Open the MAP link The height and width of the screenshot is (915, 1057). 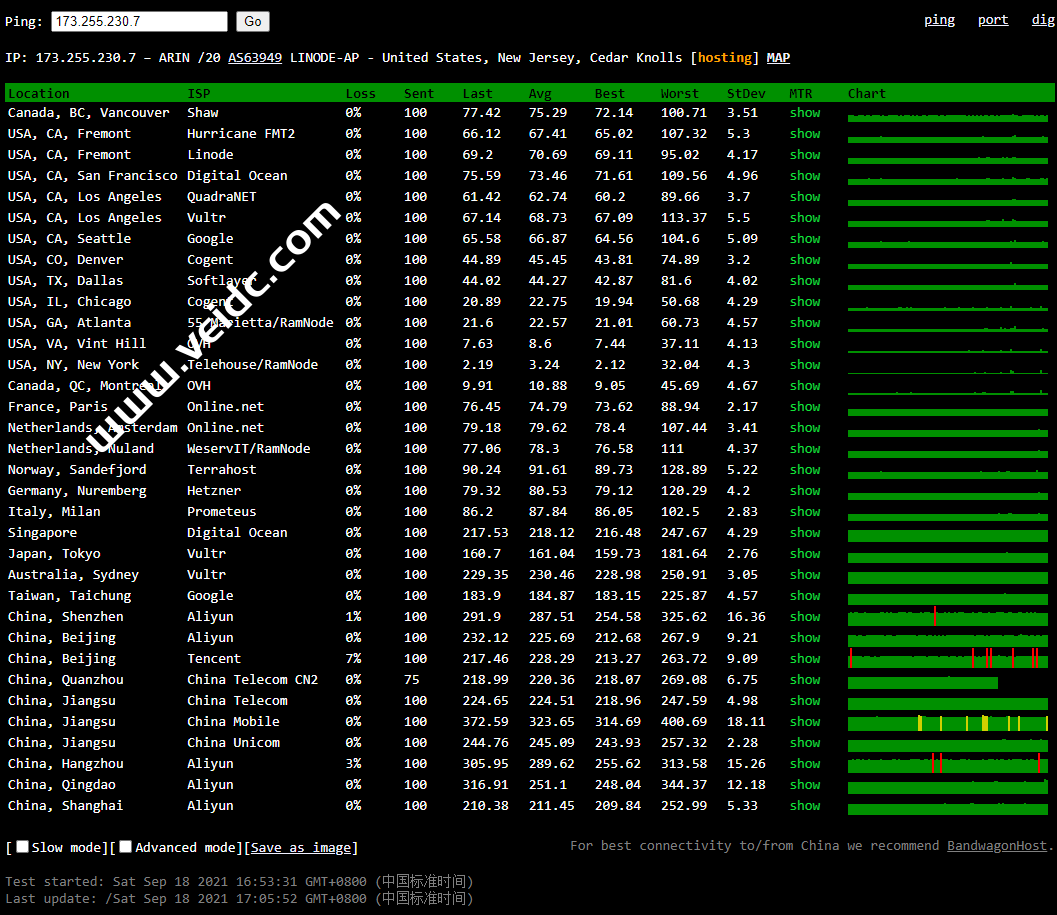click(778, 58)
